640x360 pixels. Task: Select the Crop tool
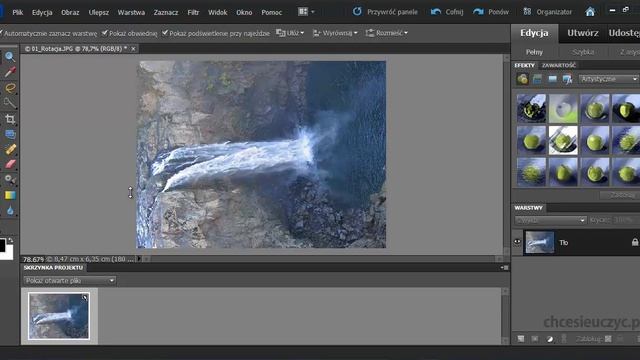point(10,119)
